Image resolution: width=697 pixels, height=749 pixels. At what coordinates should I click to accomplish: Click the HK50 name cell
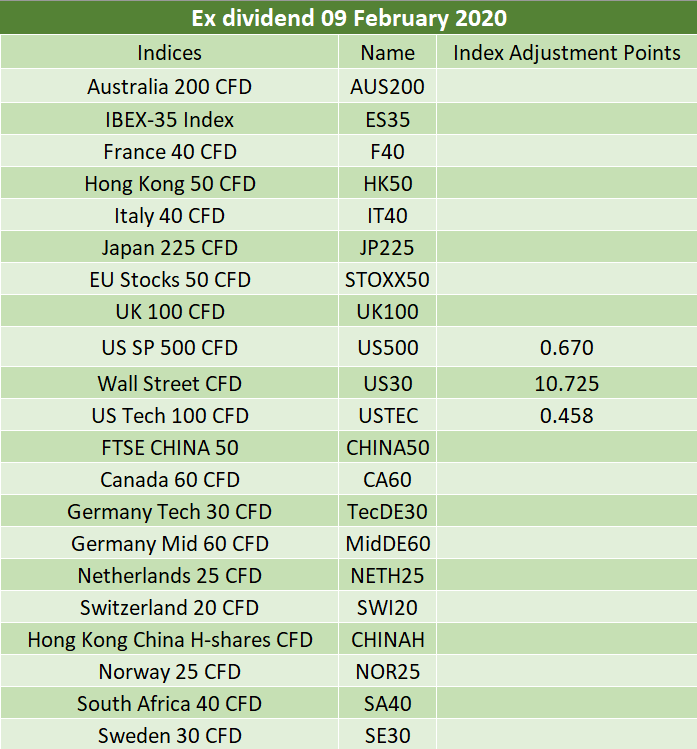point(387,184)
